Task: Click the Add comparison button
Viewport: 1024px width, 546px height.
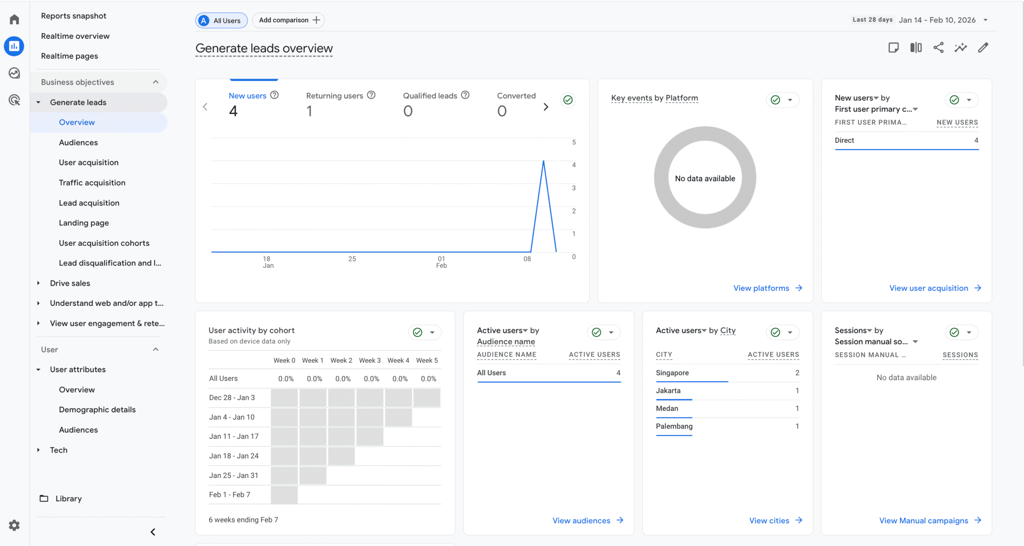Action: point(289,20)
